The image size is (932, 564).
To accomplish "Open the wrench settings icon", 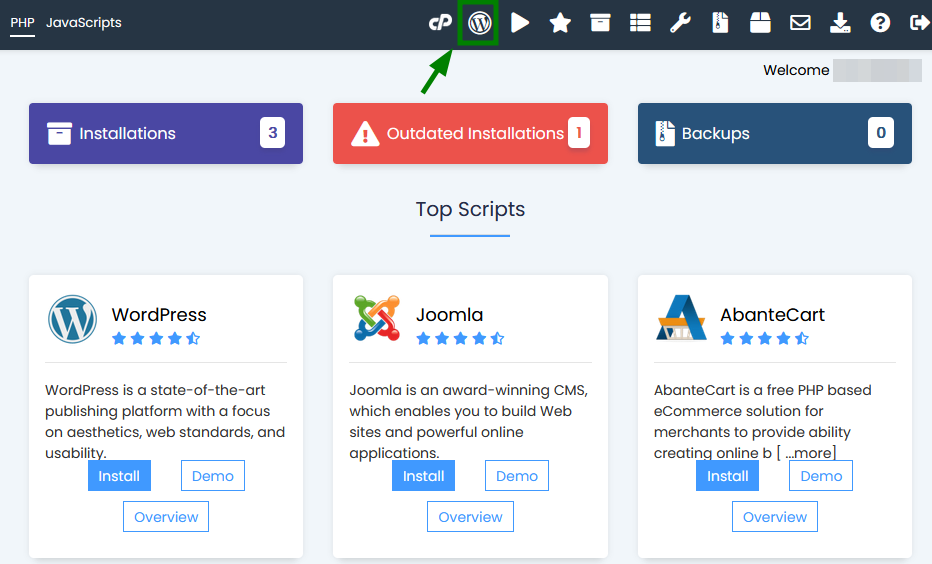I will pyautogui.click(x=680, y=23).
